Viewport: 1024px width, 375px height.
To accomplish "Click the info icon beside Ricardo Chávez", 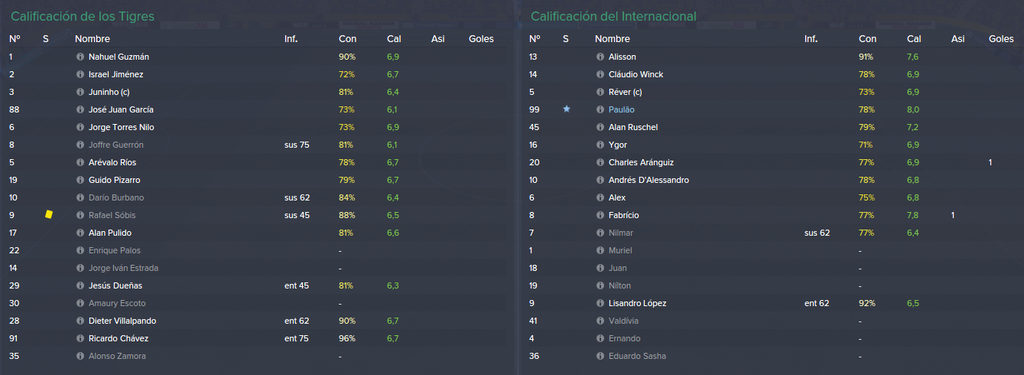I will [80, 338].
